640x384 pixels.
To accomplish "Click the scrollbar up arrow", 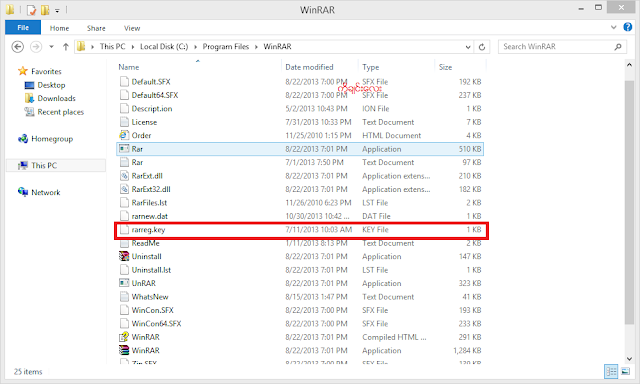I will 629,65.
